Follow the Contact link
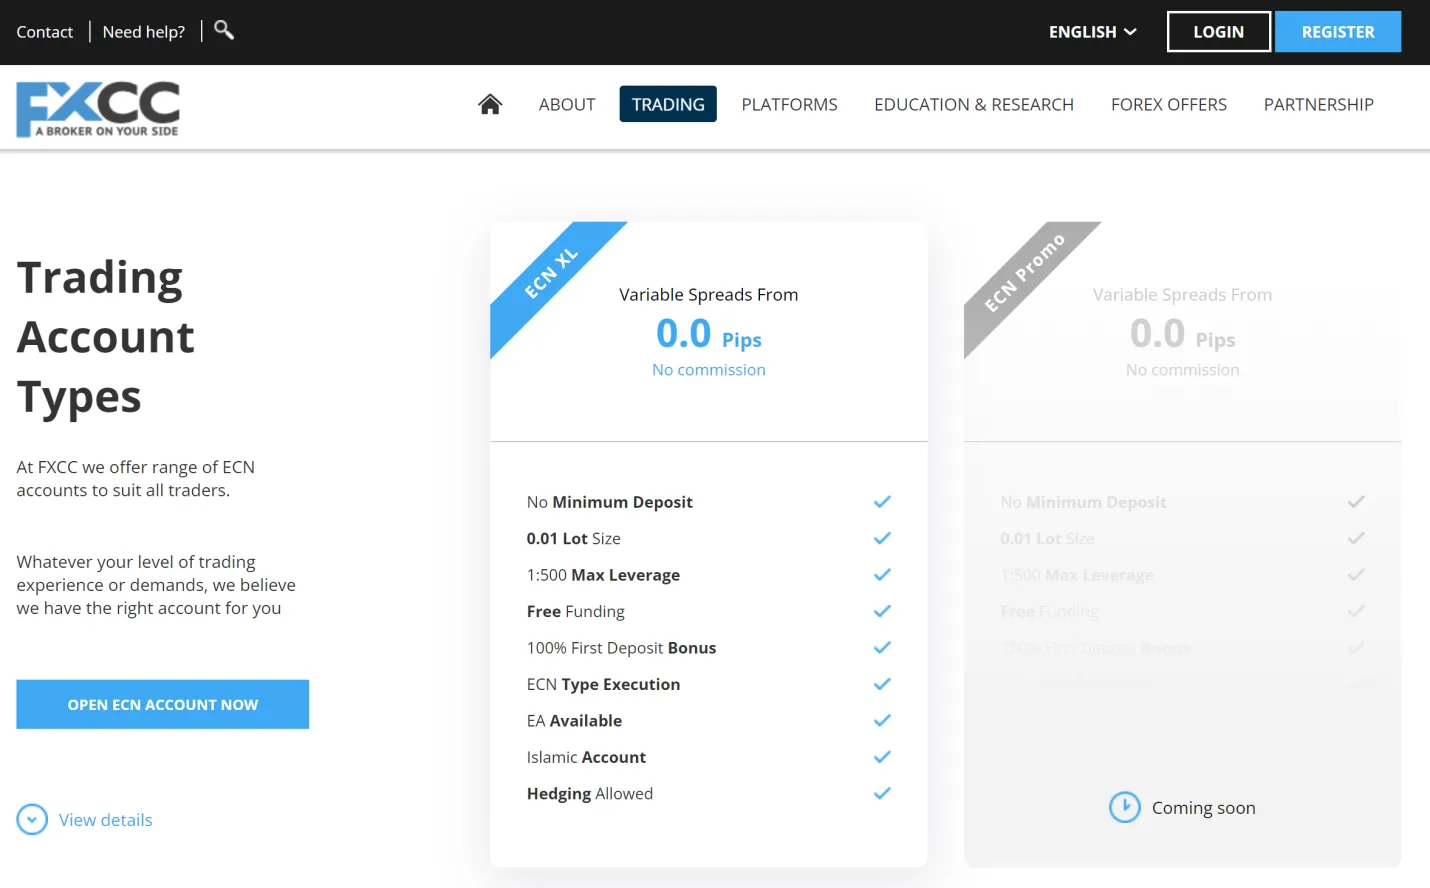This screenshot has width=1430, height=888. pos(45,32)
